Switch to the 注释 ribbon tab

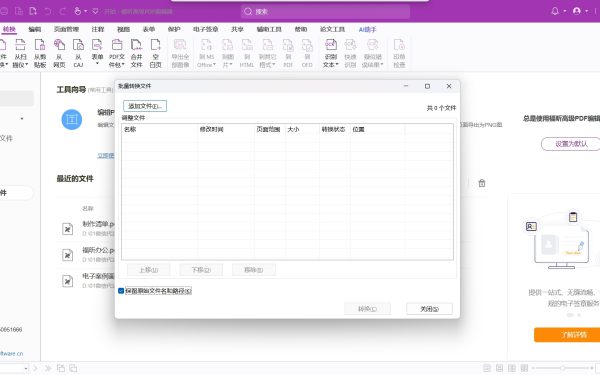coord(98,29)
